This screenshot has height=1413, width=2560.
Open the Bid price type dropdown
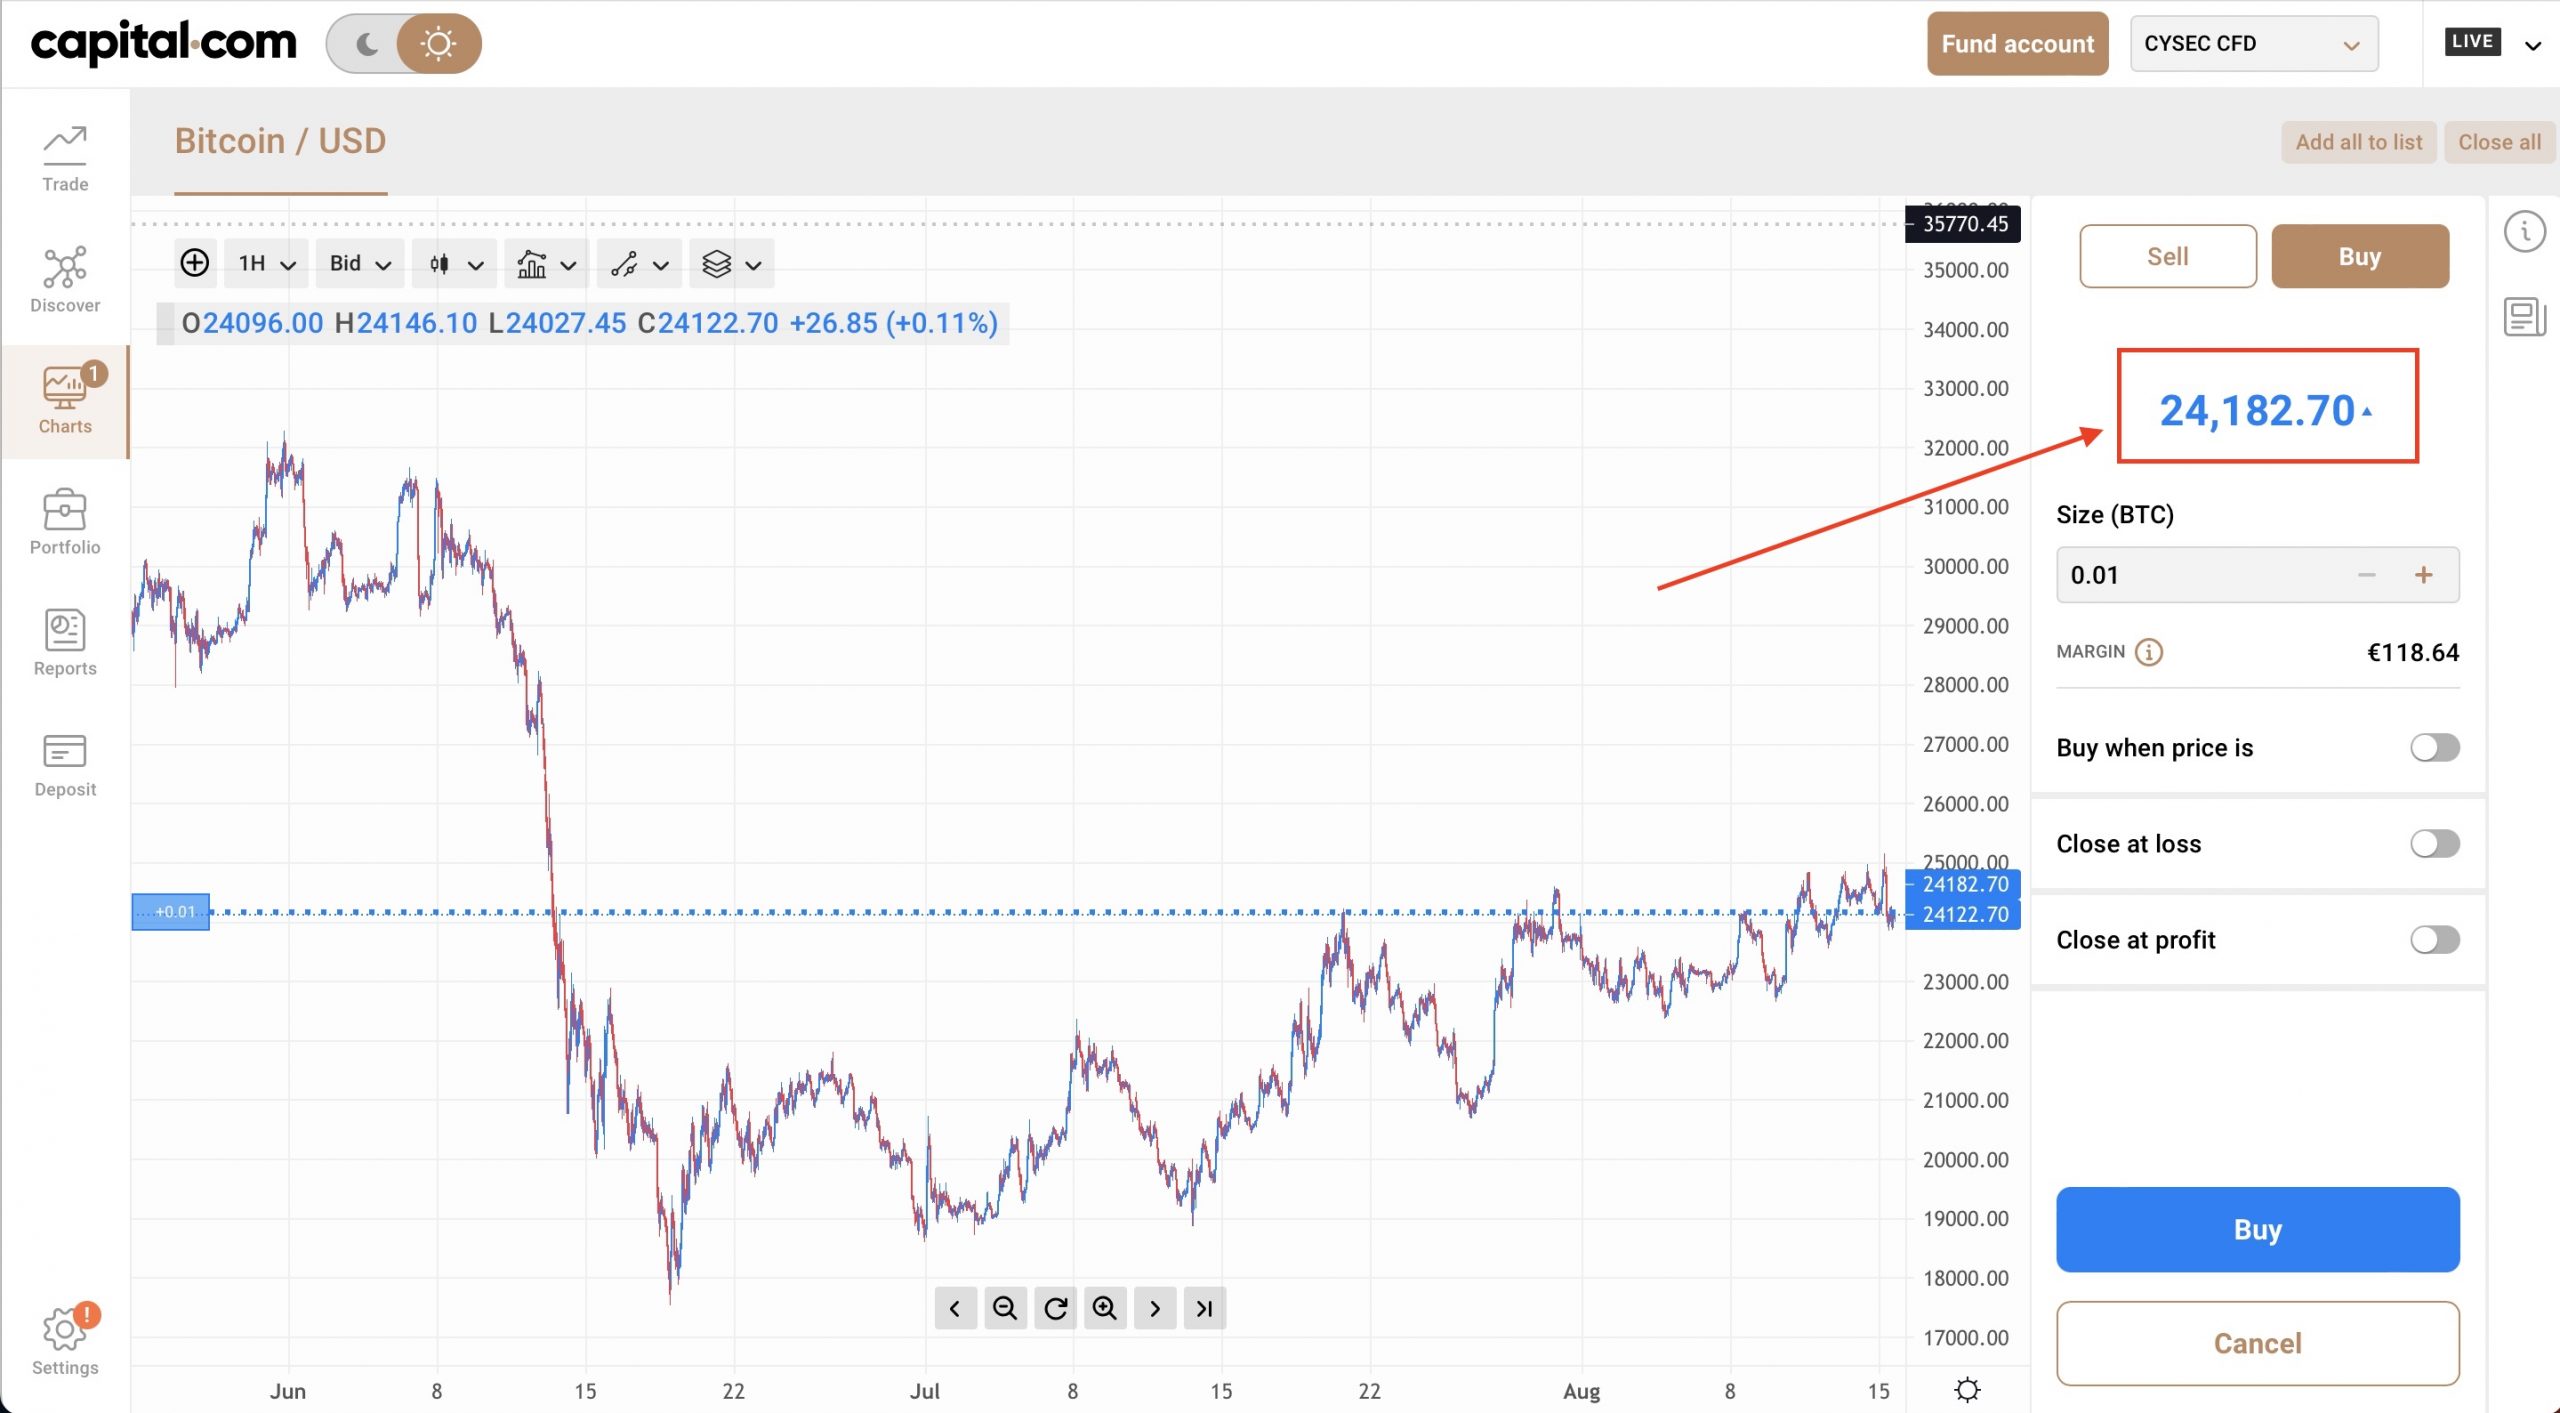(360, 264)
